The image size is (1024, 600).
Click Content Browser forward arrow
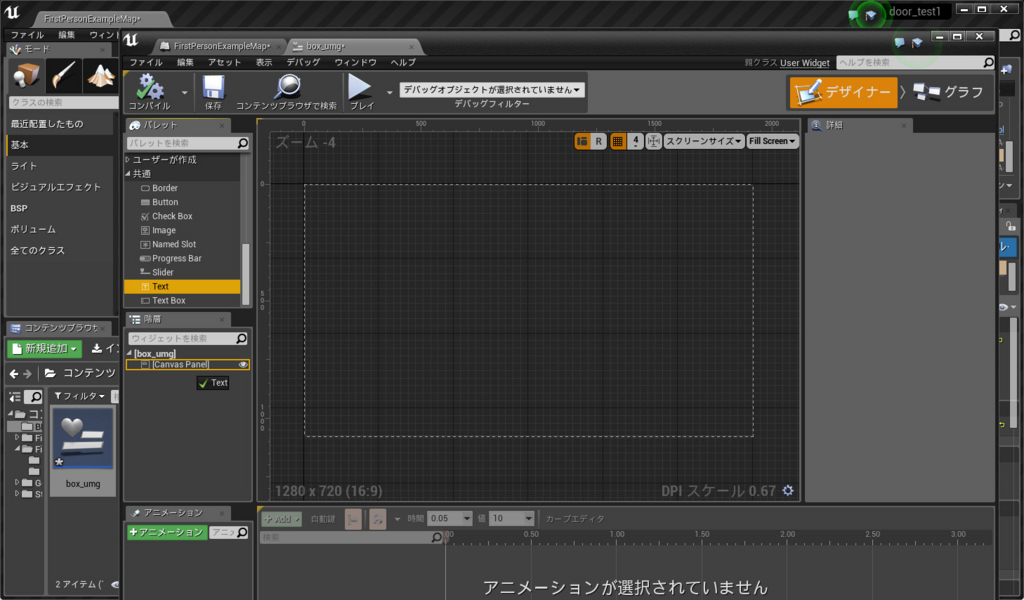[x=27, y=373]
